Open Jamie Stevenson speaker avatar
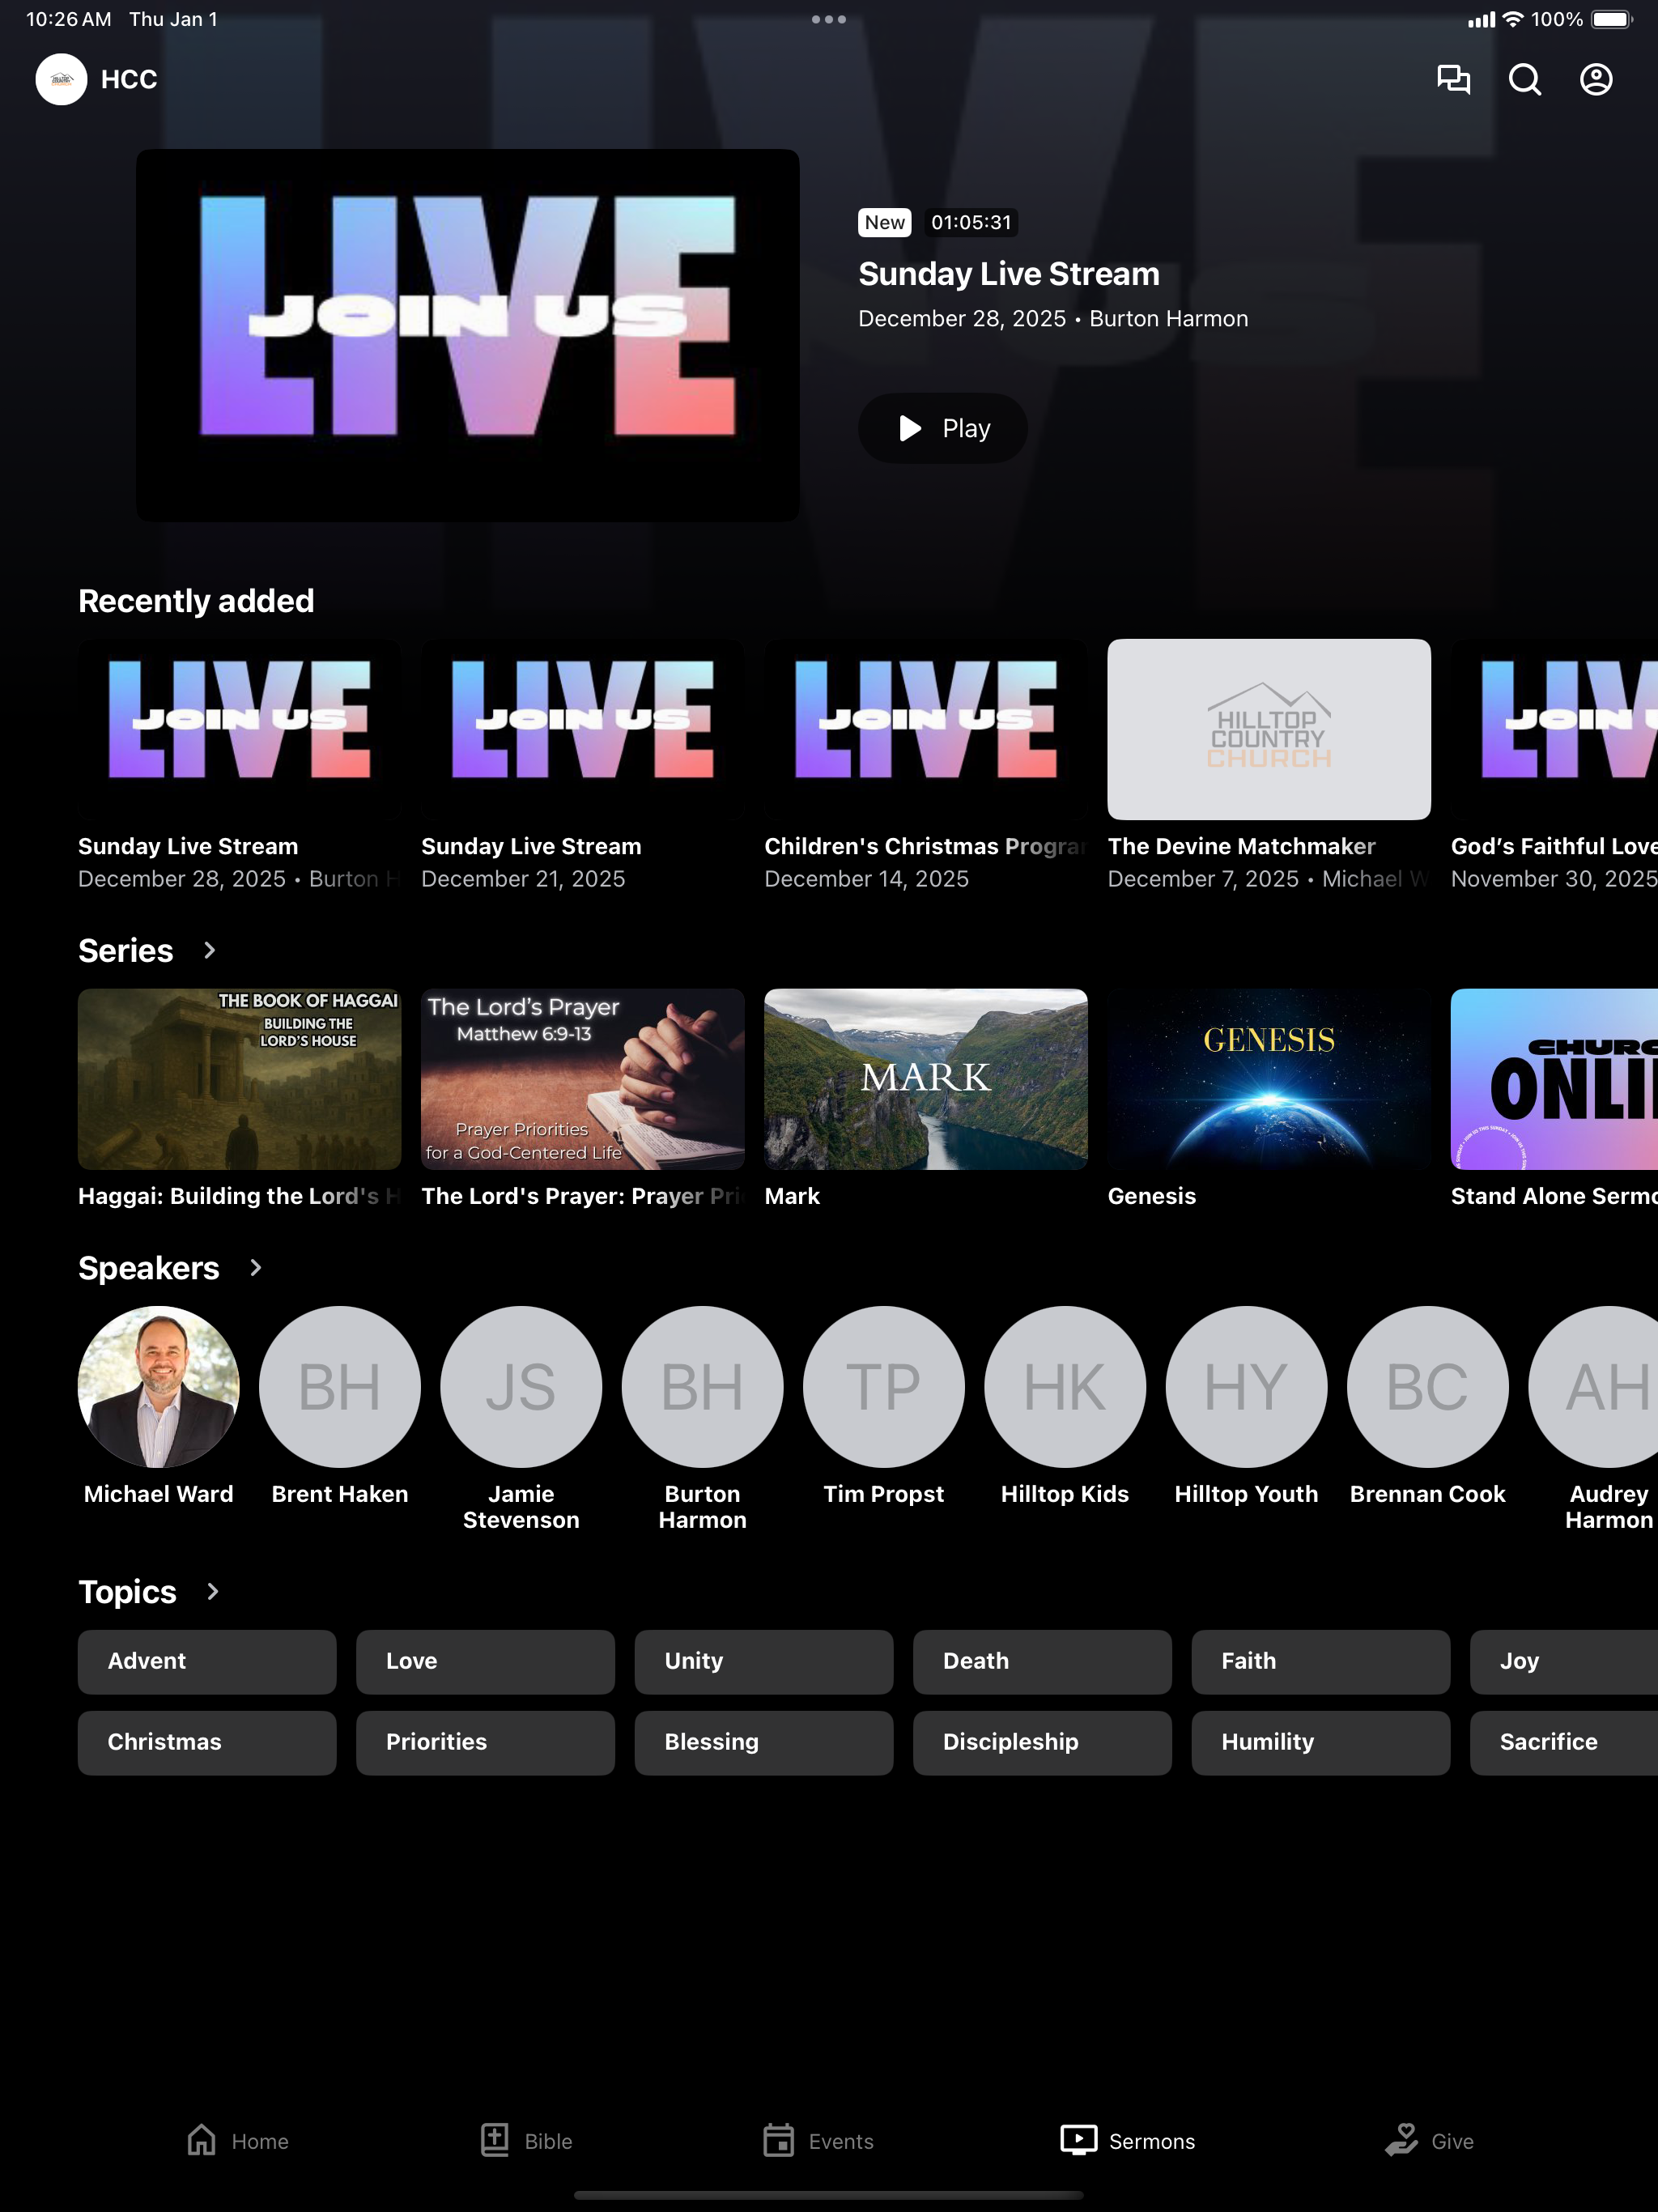The image size is (1658, 2212). pyautogui.click(x=521, y=1386)
